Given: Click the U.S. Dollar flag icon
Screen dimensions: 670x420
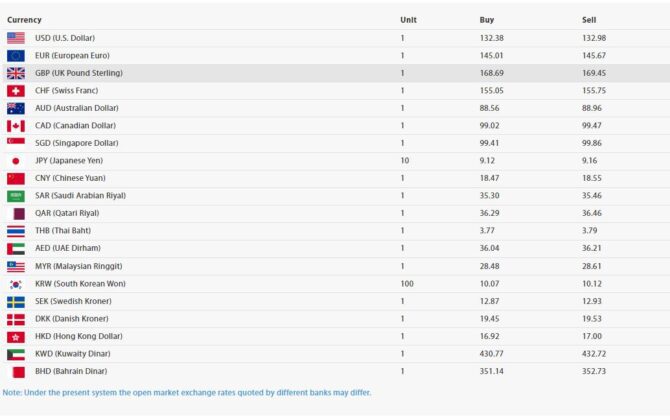Looking at the screenshot, I should coord(16,38).
